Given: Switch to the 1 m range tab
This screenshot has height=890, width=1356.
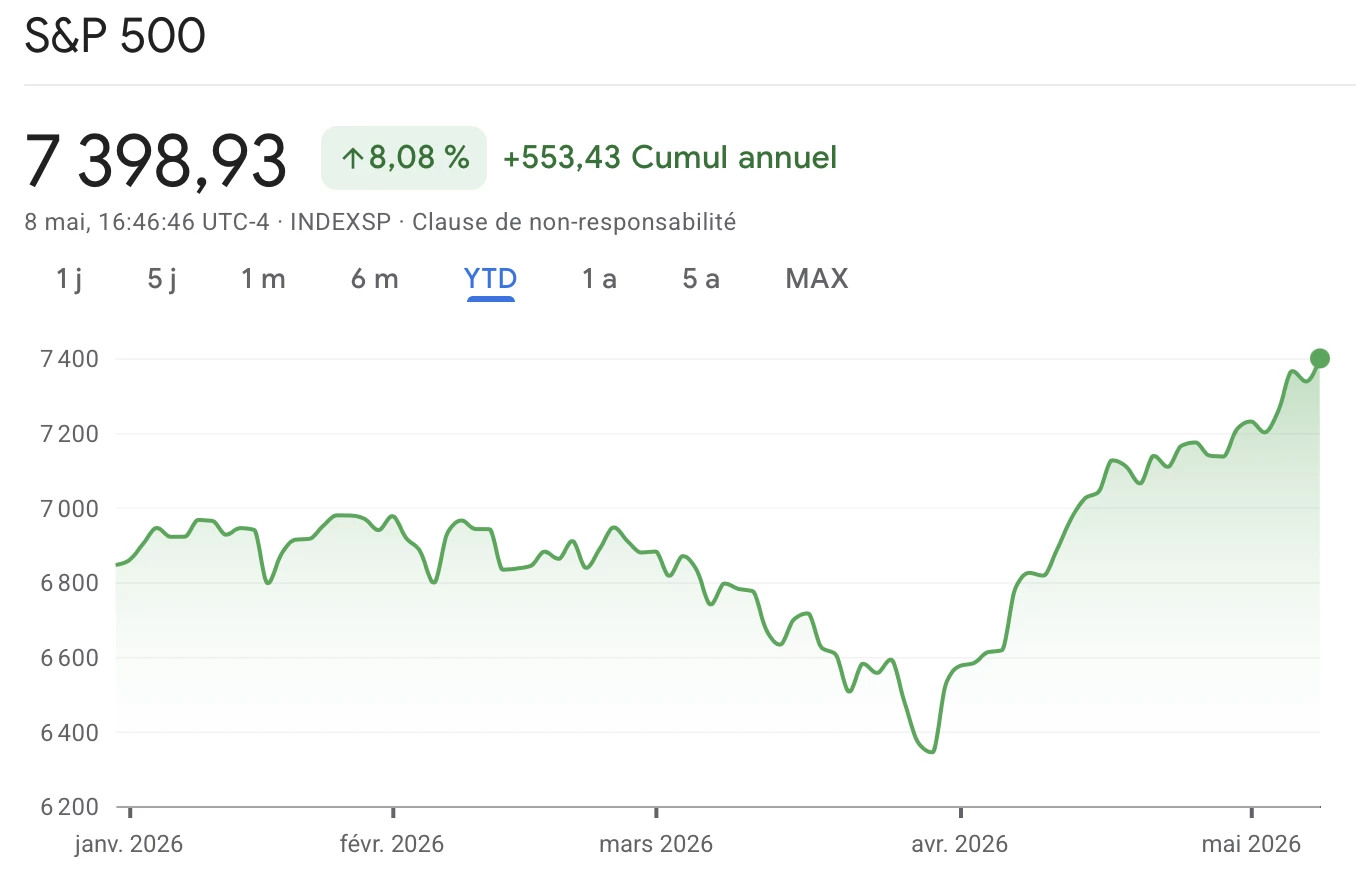Looking at the screenshot, I should tap(263, 278).
